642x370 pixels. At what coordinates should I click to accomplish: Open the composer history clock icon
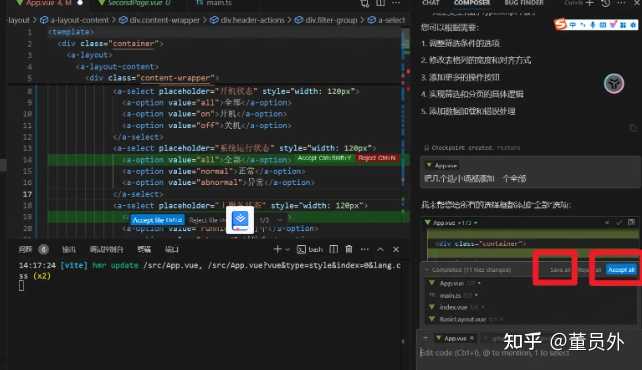[x=606, y=3]
